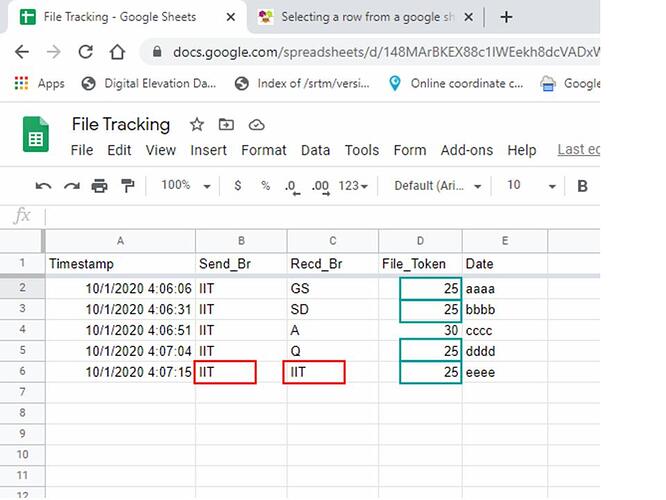This screenshot has width=666, height=500.
Task: Star the File Tracking document
Action: point(197,125)
